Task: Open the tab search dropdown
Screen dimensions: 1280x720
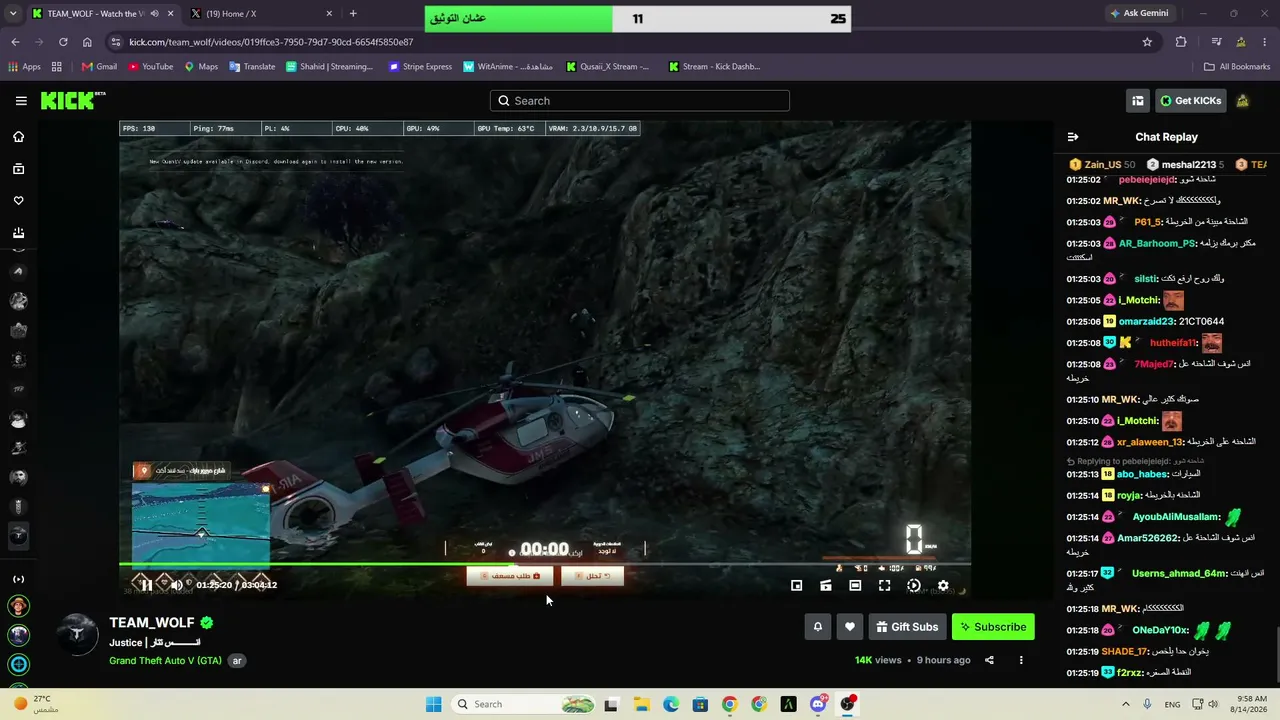Action: click(x=12, y=14)
